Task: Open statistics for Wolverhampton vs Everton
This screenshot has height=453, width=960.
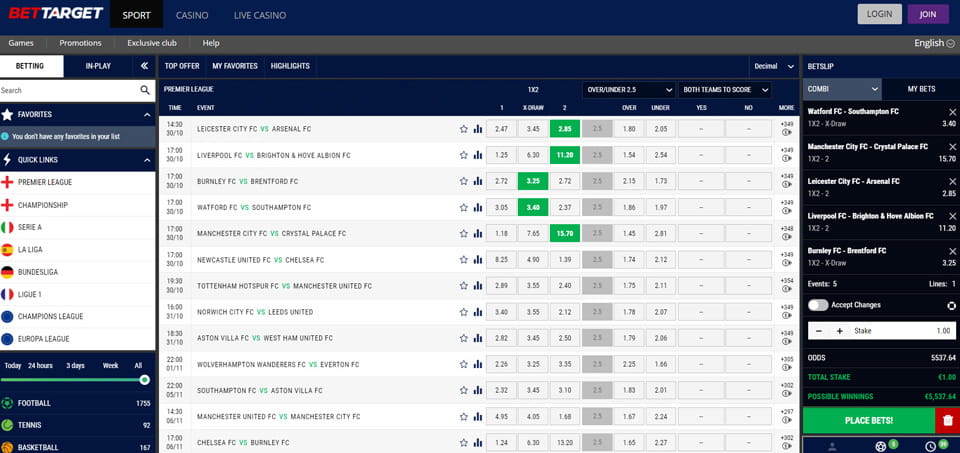Action: [478, 364]
